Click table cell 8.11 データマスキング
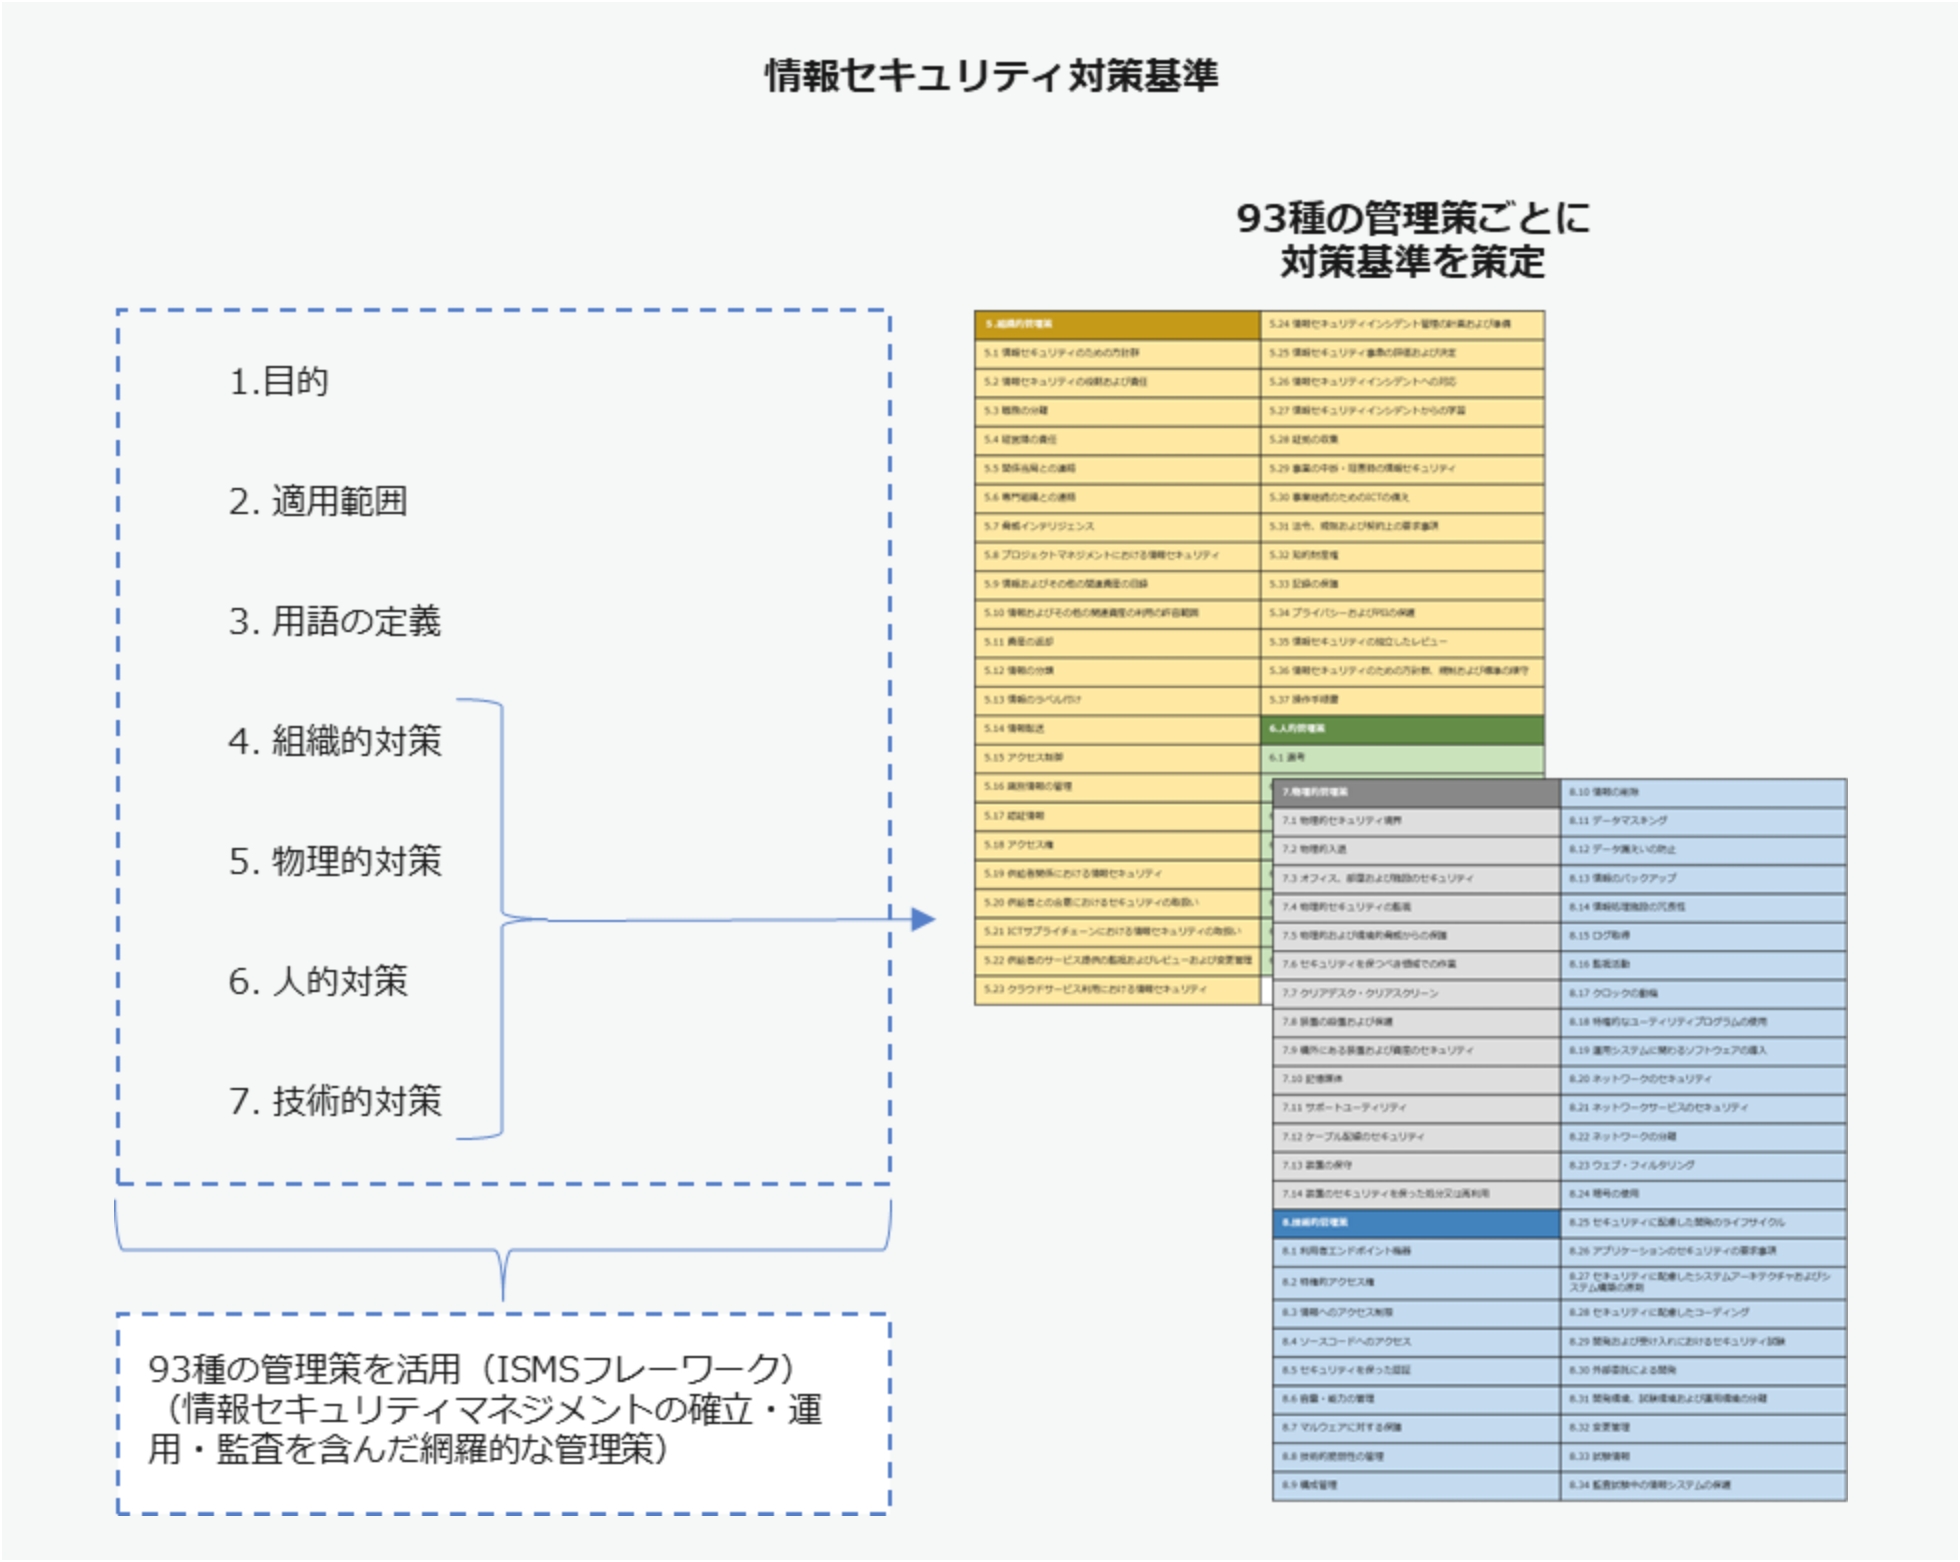1960x1562 pixels. (x=1703, y=822)
